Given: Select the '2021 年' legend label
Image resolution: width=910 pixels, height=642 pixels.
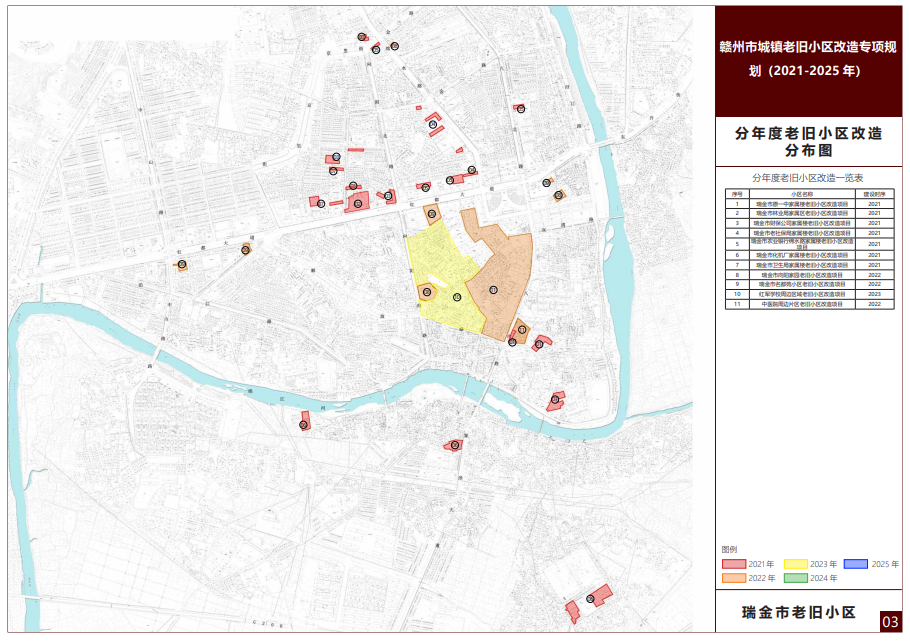Looking at the screenshot, I should click(x=761, y=564).
